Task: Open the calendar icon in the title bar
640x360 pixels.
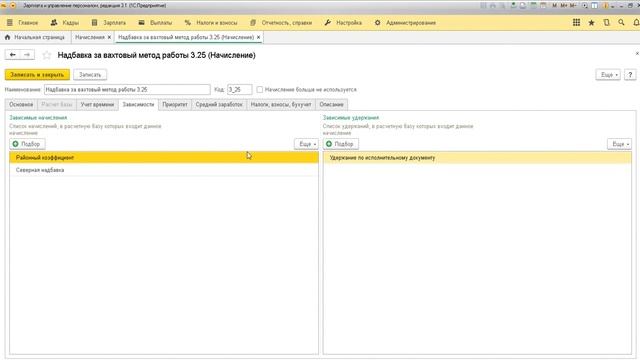Action: (543, 6)
